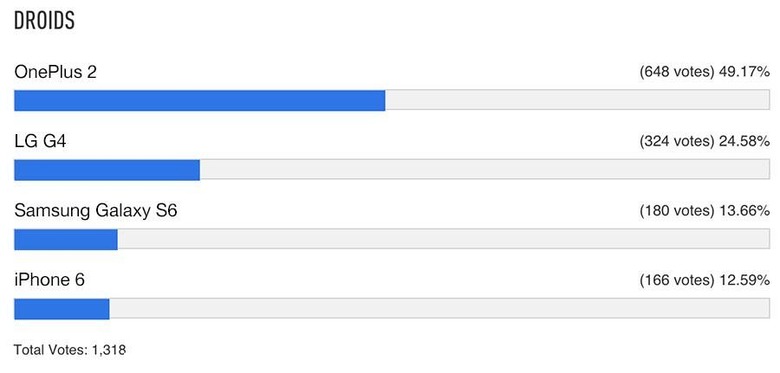The height and width of the screenshot is (373, 780).
Task: Click the DROIDS poll heading
Action: point(44,21)
